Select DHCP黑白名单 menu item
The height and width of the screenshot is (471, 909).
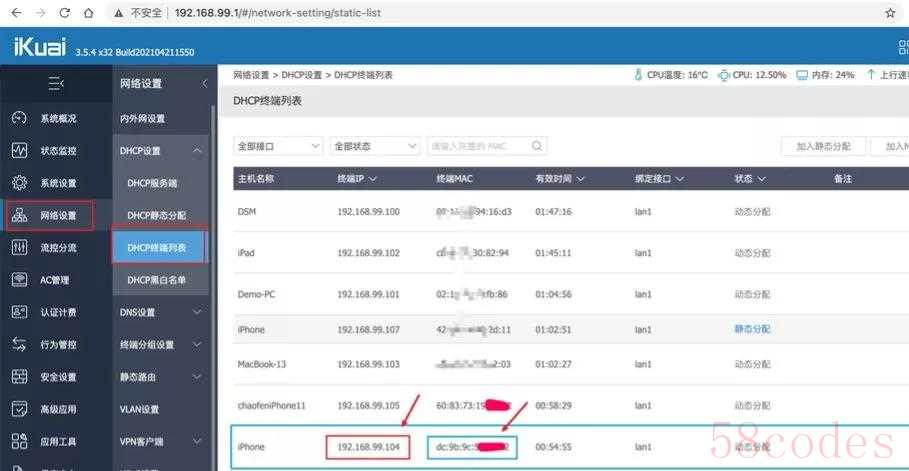tap(157, 280)
